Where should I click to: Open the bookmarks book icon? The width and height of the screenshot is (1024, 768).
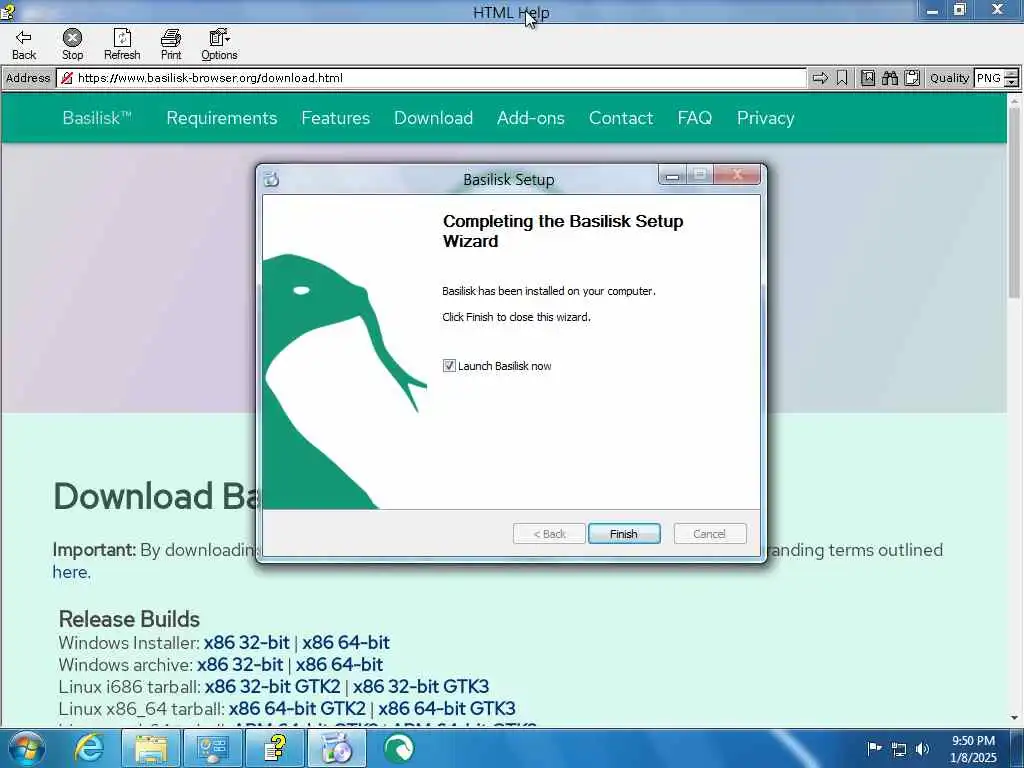[x=868, y=78]
